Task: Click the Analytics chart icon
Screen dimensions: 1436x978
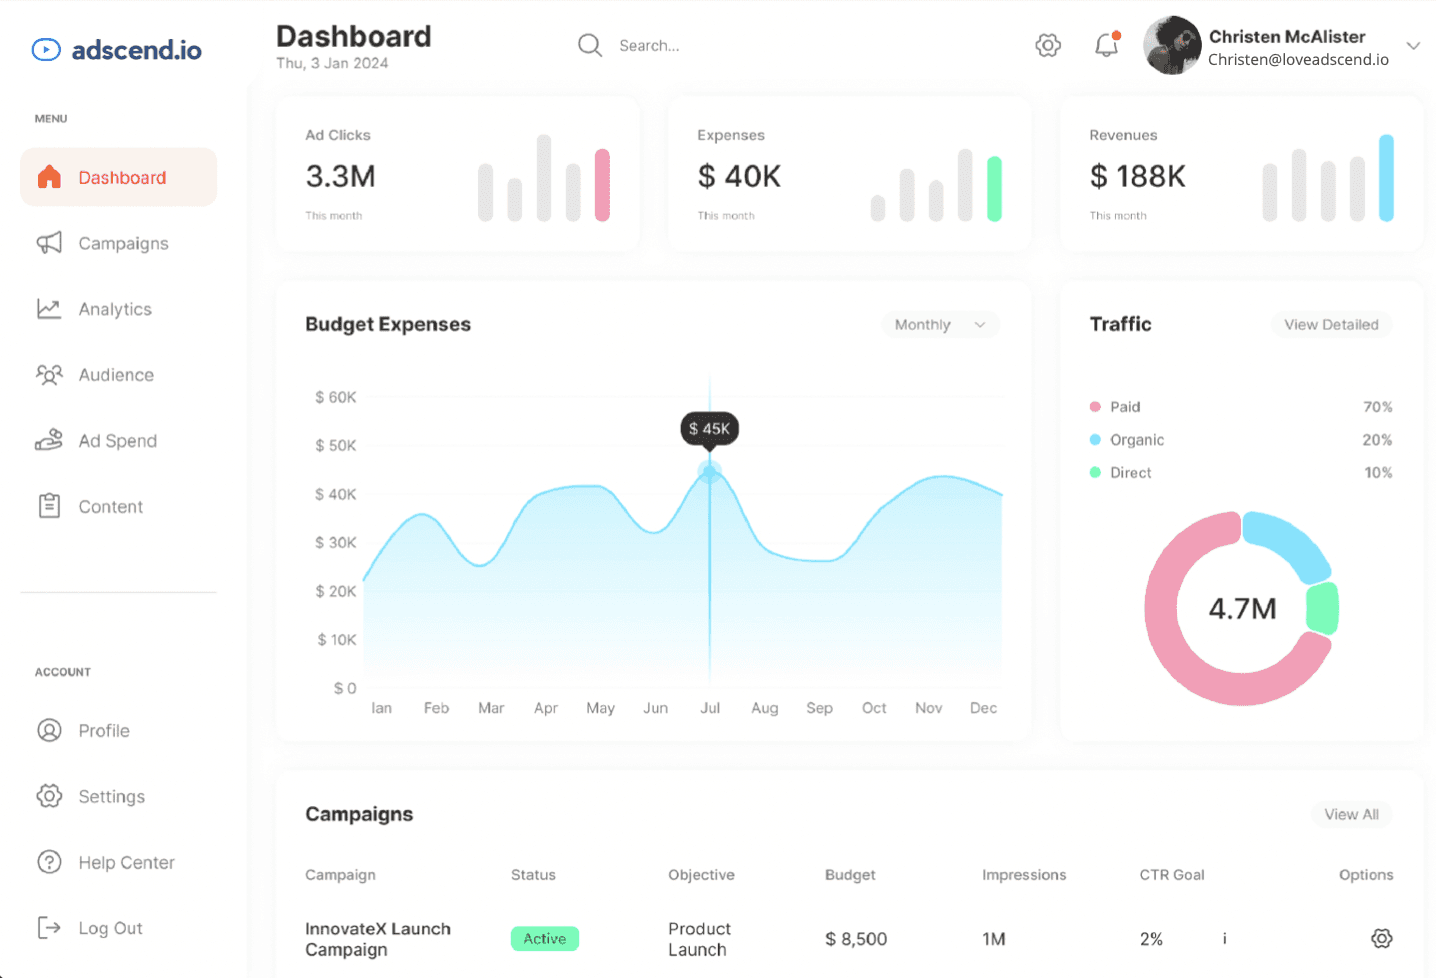Action: [49, 309]
